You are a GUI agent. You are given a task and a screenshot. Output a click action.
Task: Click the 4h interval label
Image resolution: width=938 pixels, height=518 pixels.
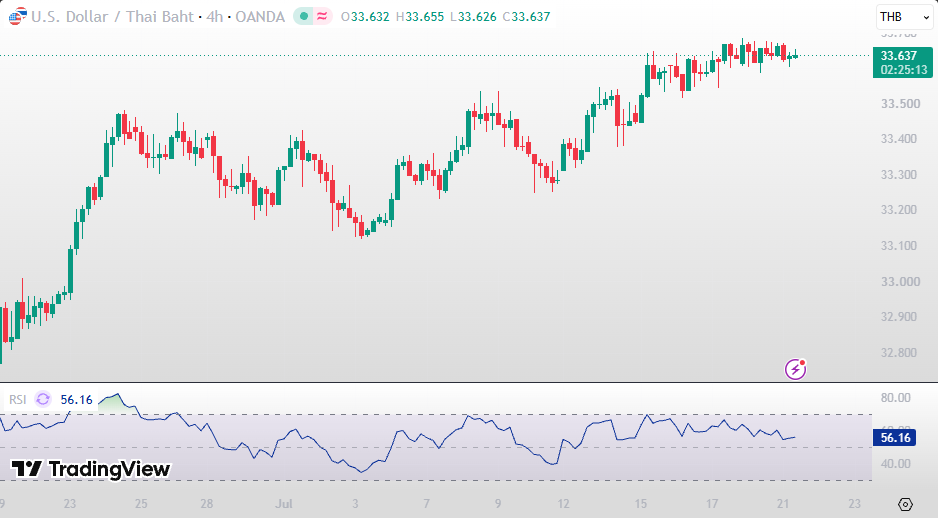click(x=214, y=17)
